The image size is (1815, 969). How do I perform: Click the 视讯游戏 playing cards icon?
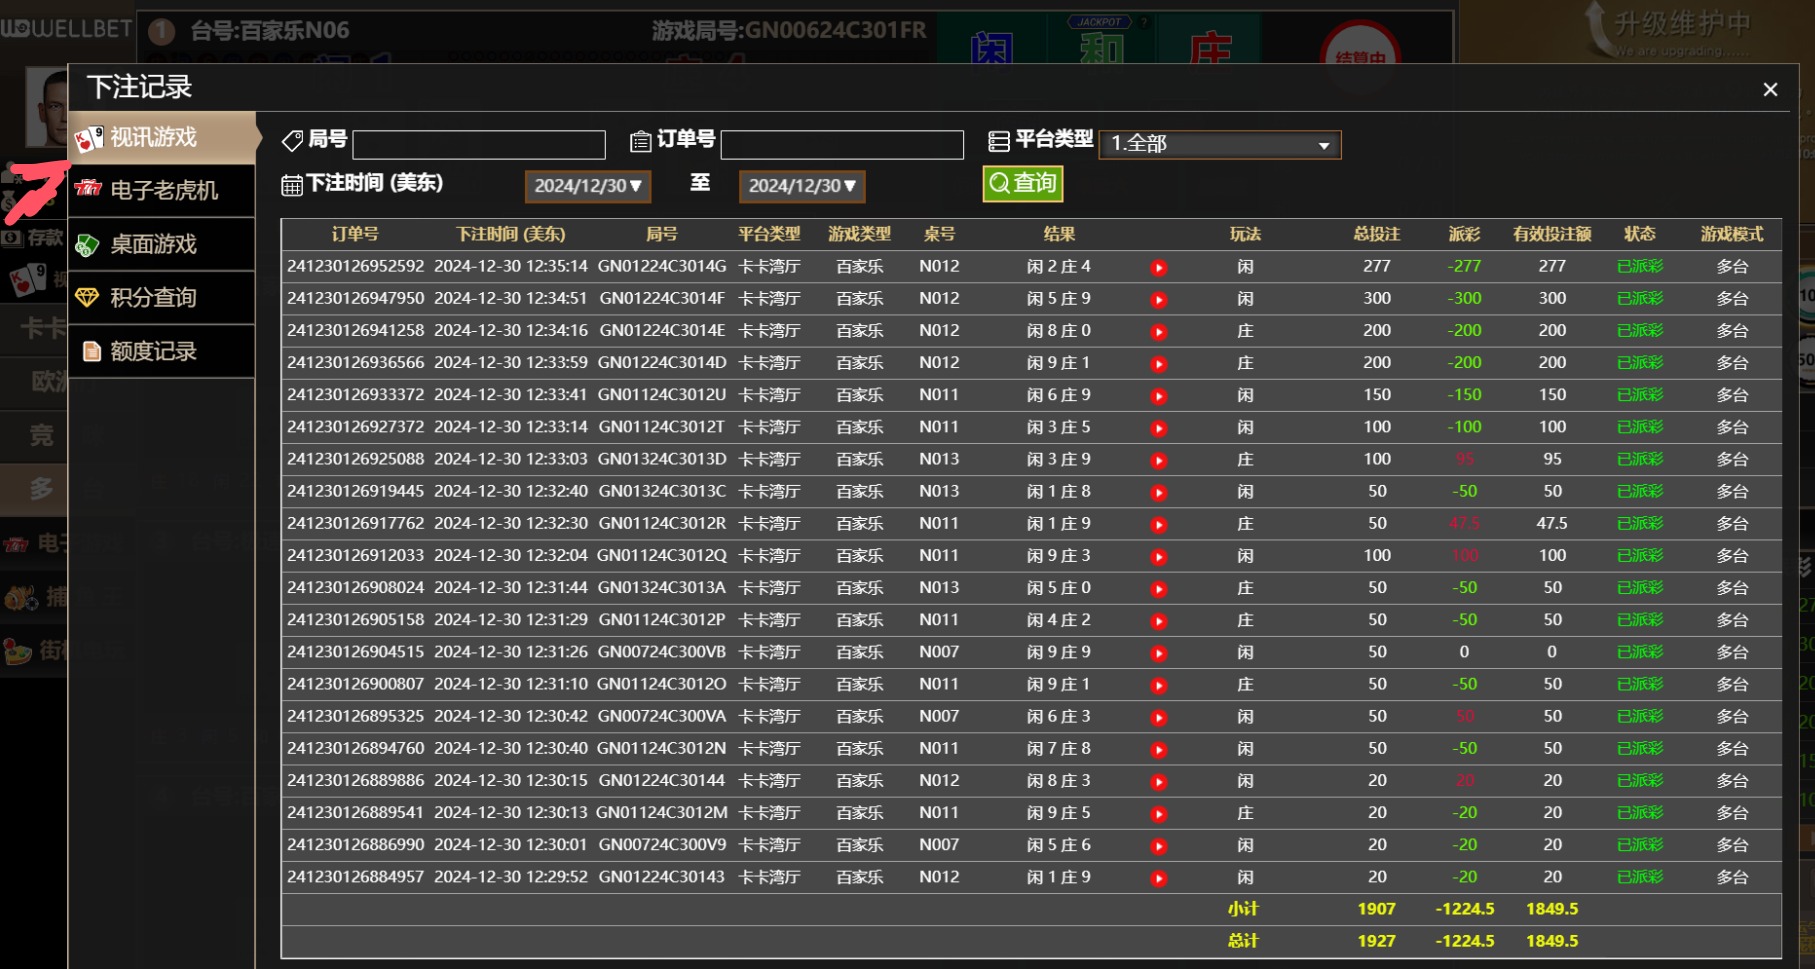[89, 138]
